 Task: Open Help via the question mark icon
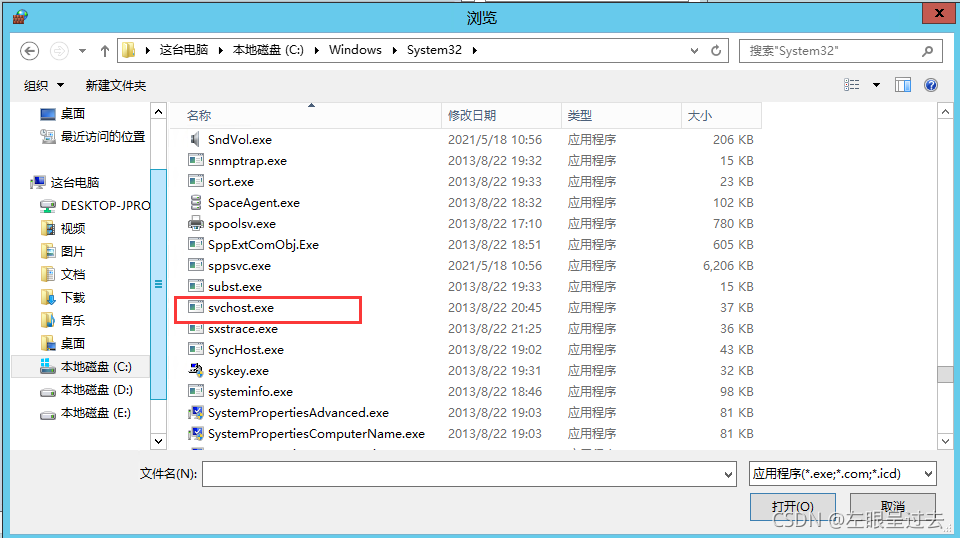931,85
